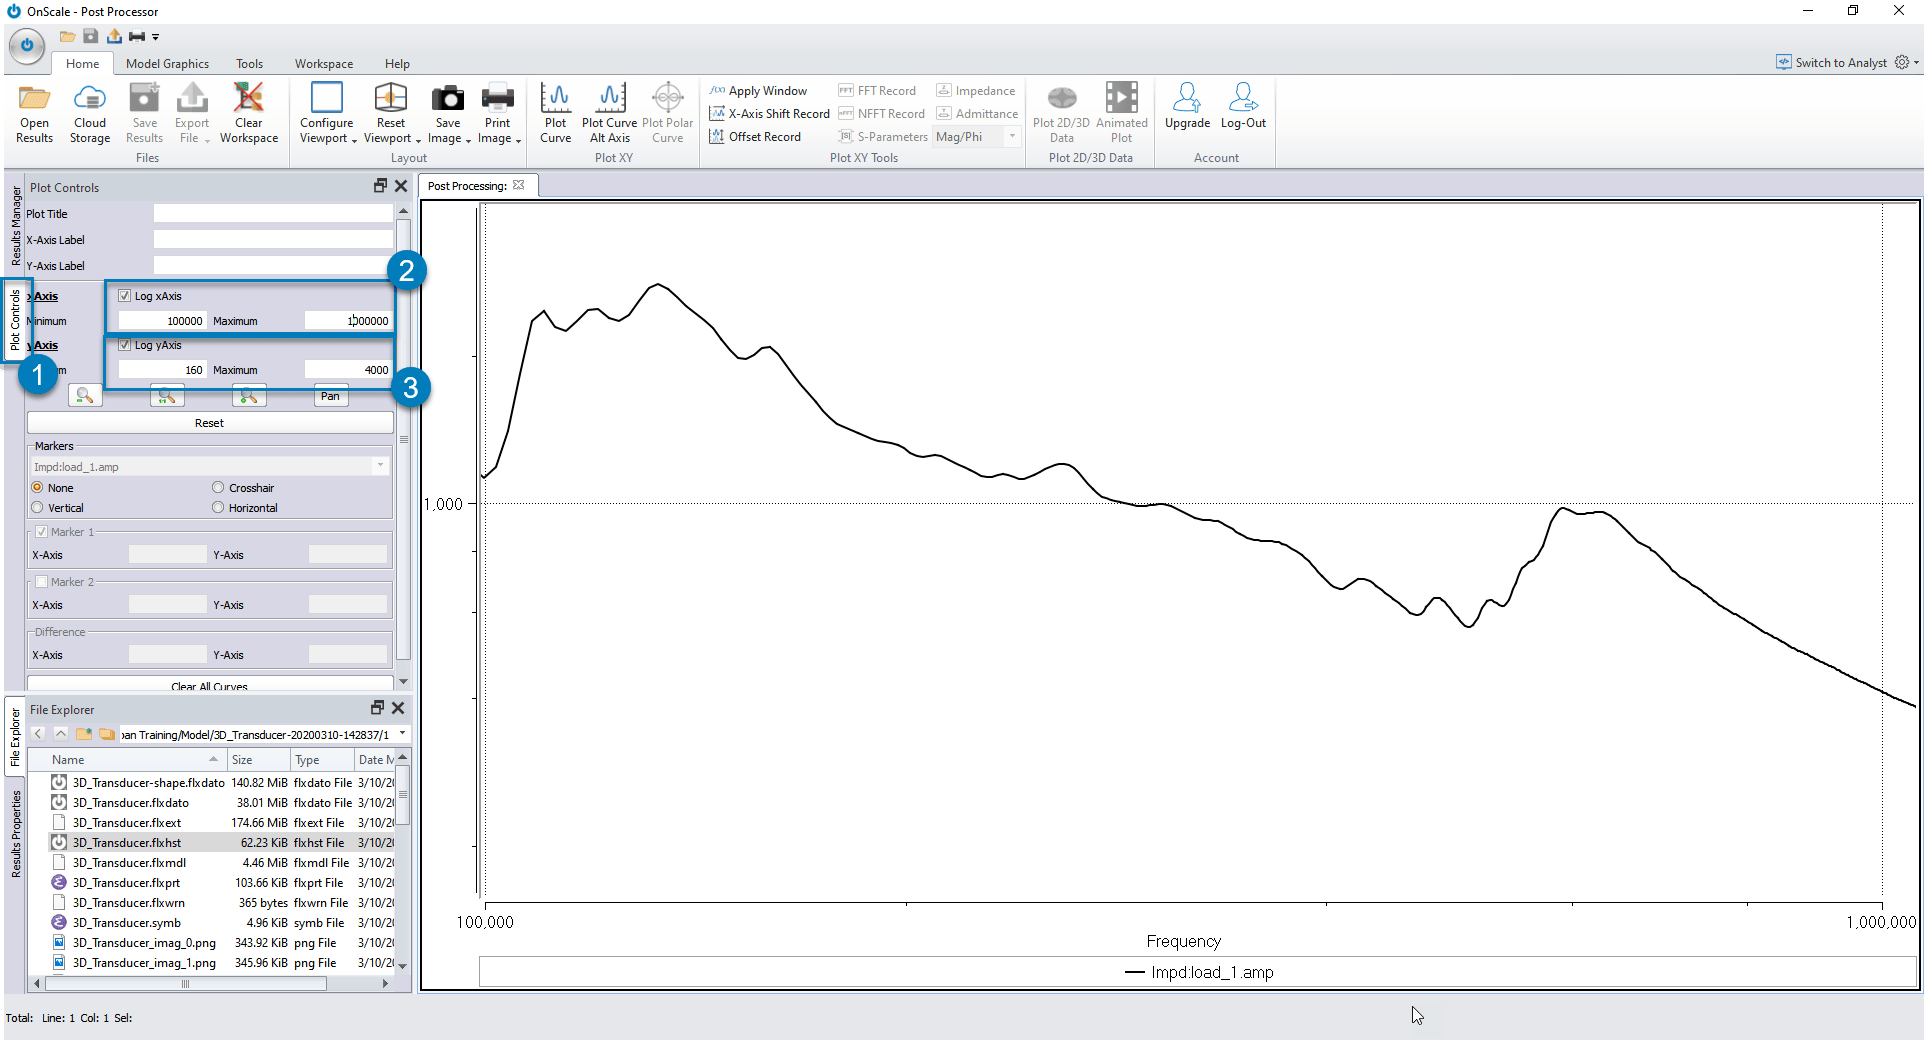Click the 1:1 zoom magnifier button
1924x1040 pixels.
point(167,396)
